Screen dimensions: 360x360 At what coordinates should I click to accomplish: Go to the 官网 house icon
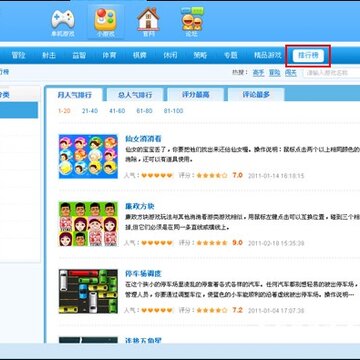pos(148,22)
